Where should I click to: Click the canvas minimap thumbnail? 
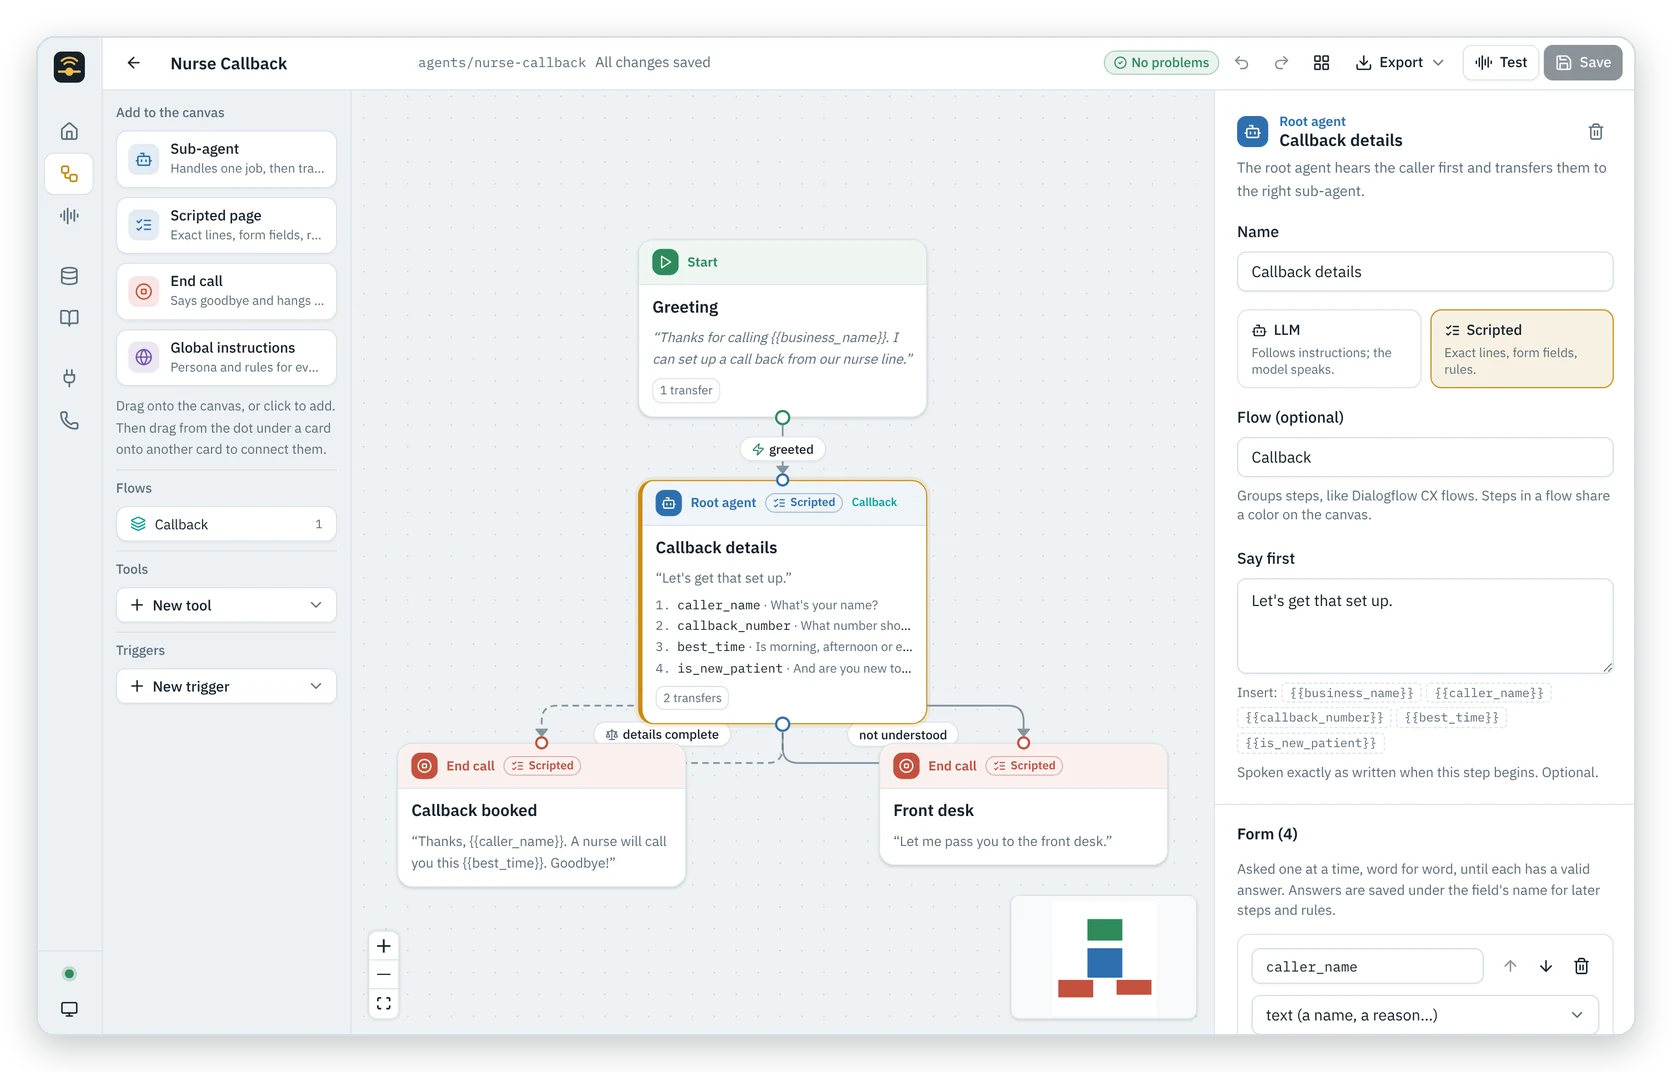(x=1104, y=957)
